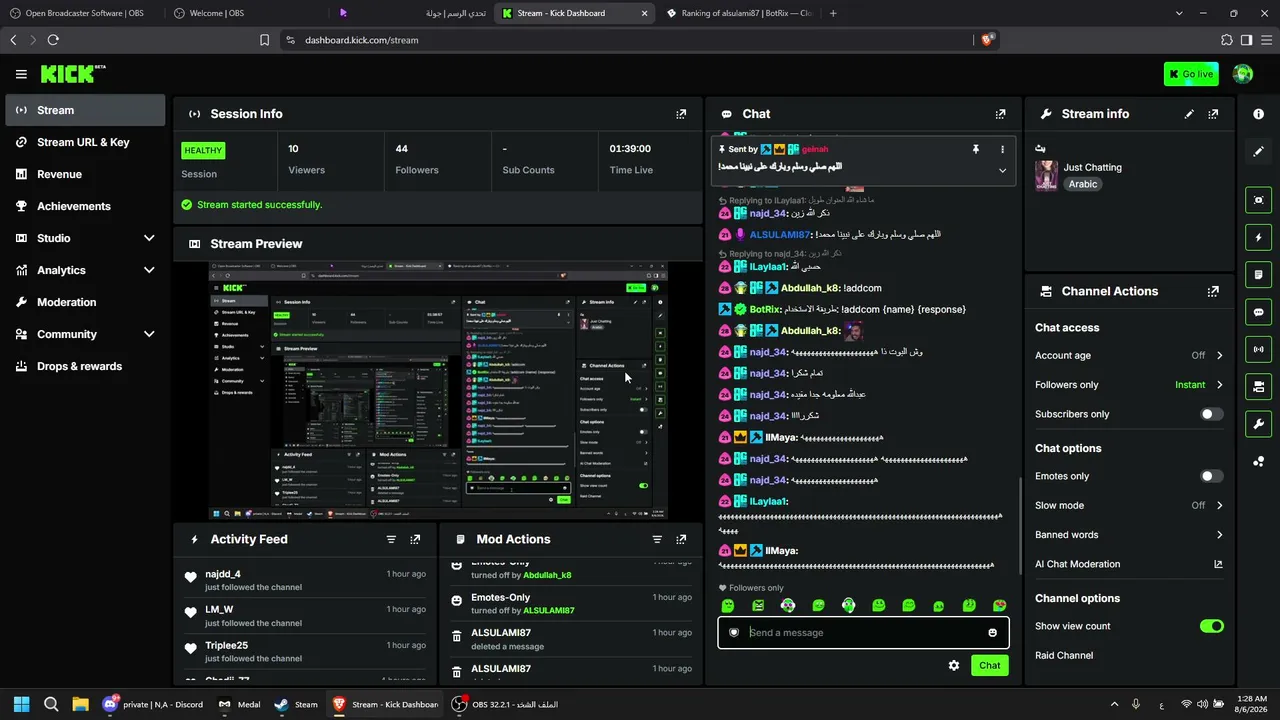
Task: Toggle Channel Actions widget in right rail
Action: click(1258, 386)
